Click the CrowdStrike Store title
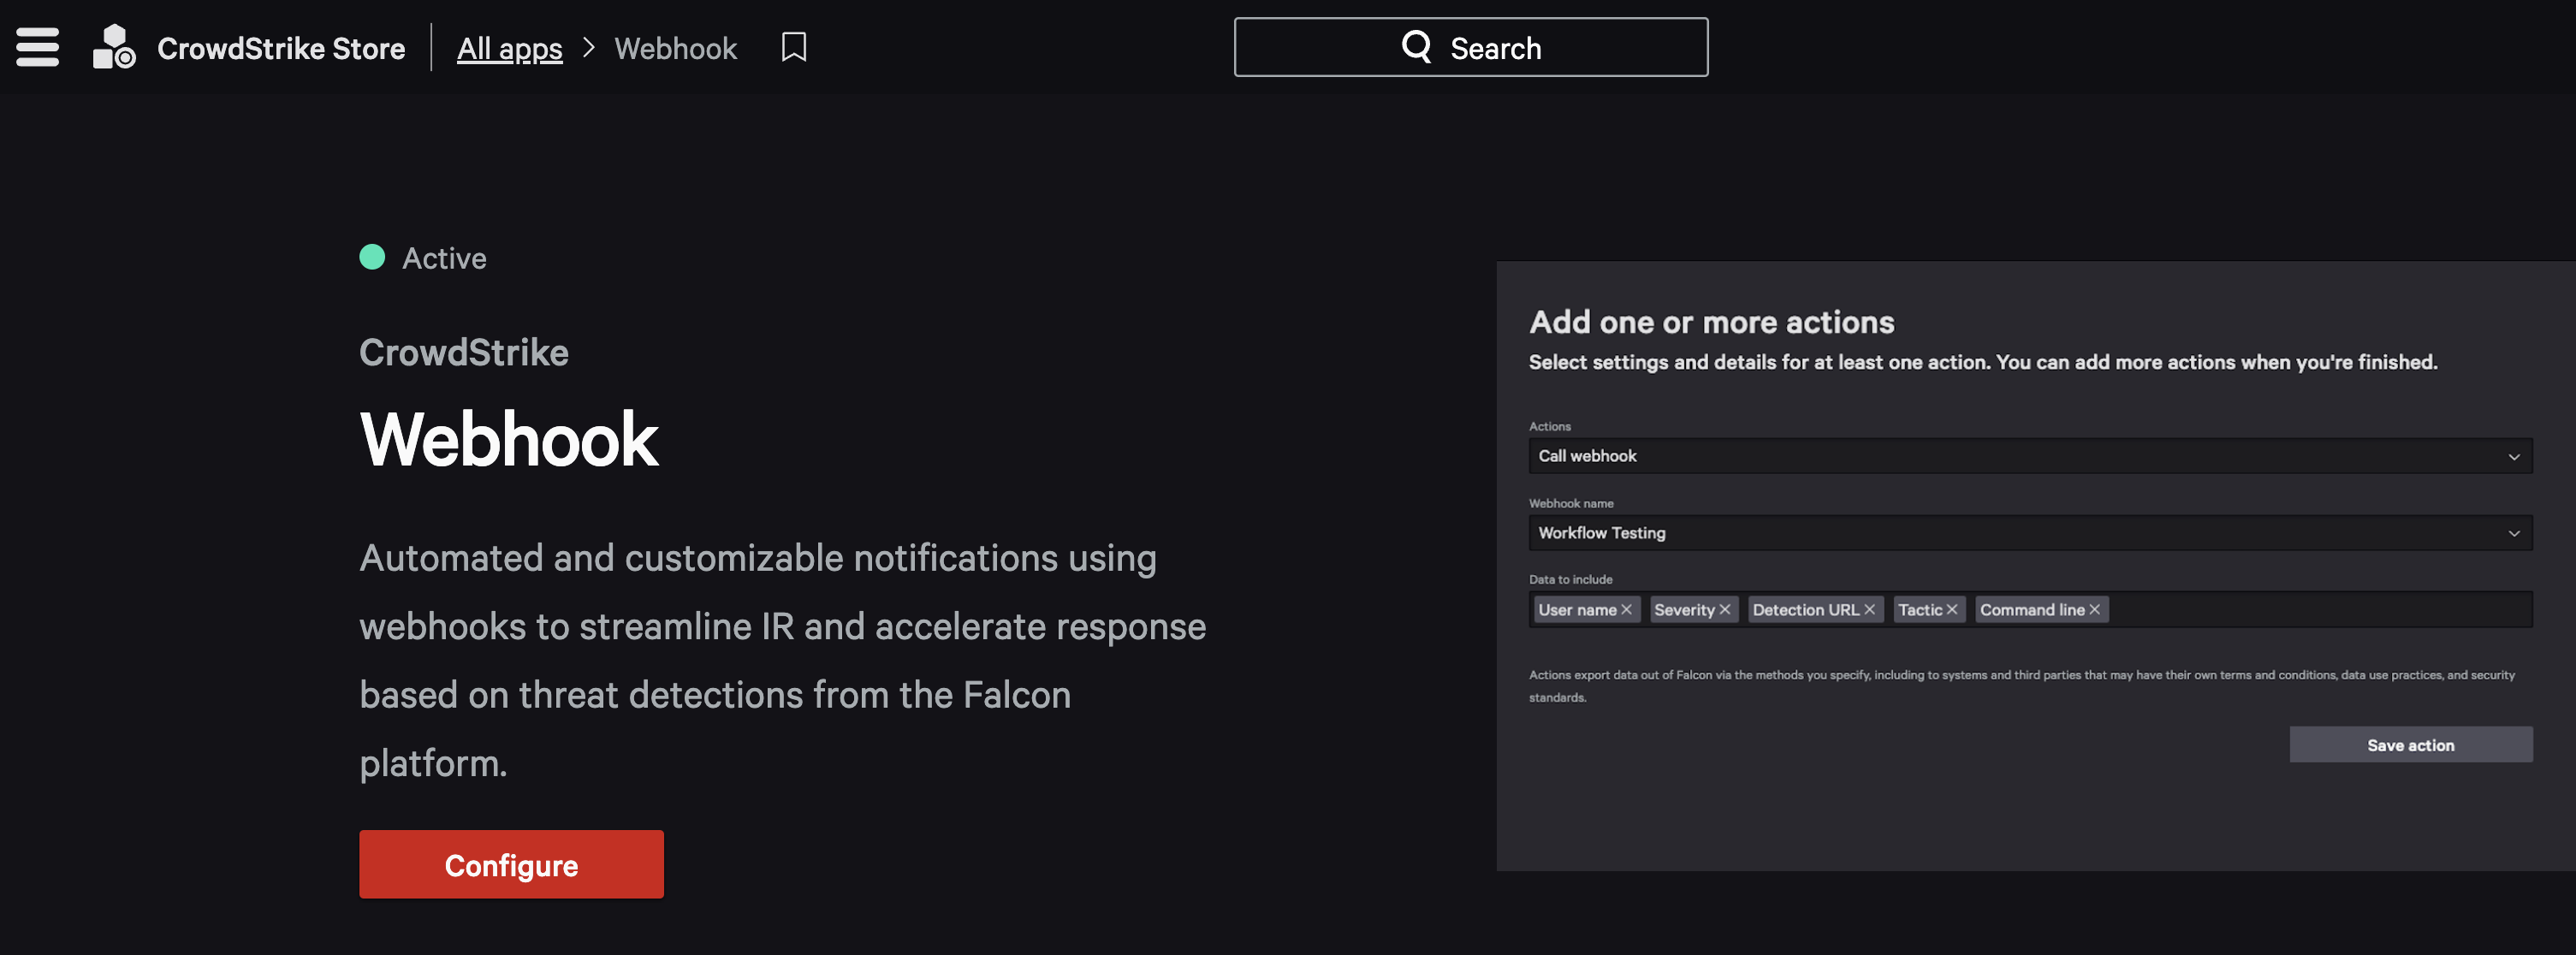This screenshot has height=955, width=2576. click(281, 48)
